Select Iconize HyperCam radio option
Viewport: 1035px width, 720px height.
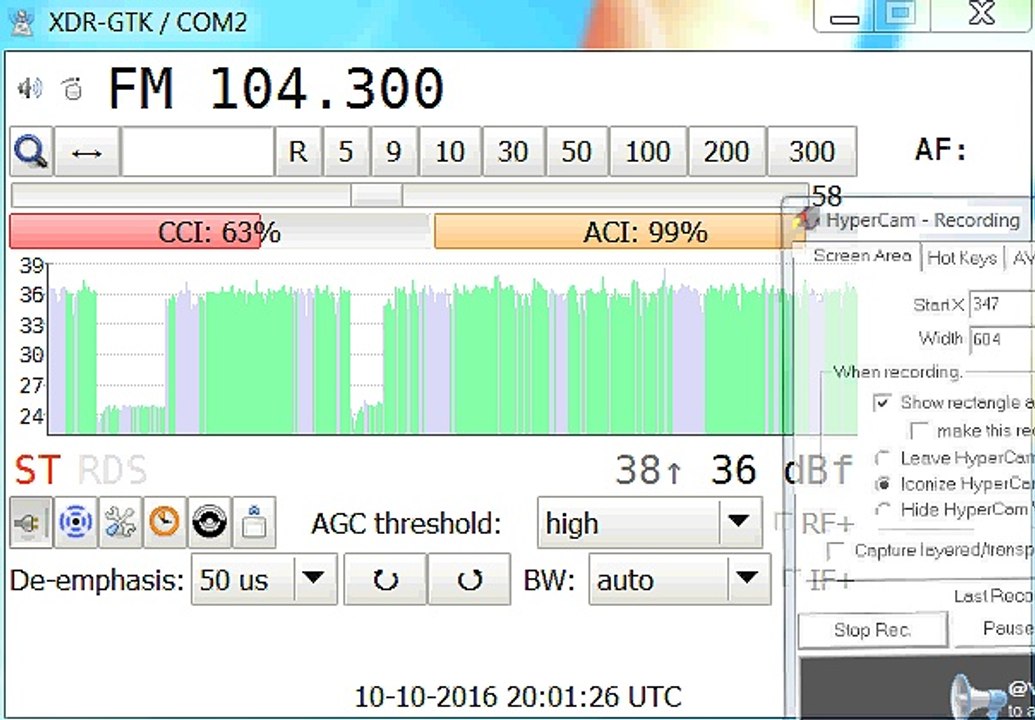(x=883, y=484)
